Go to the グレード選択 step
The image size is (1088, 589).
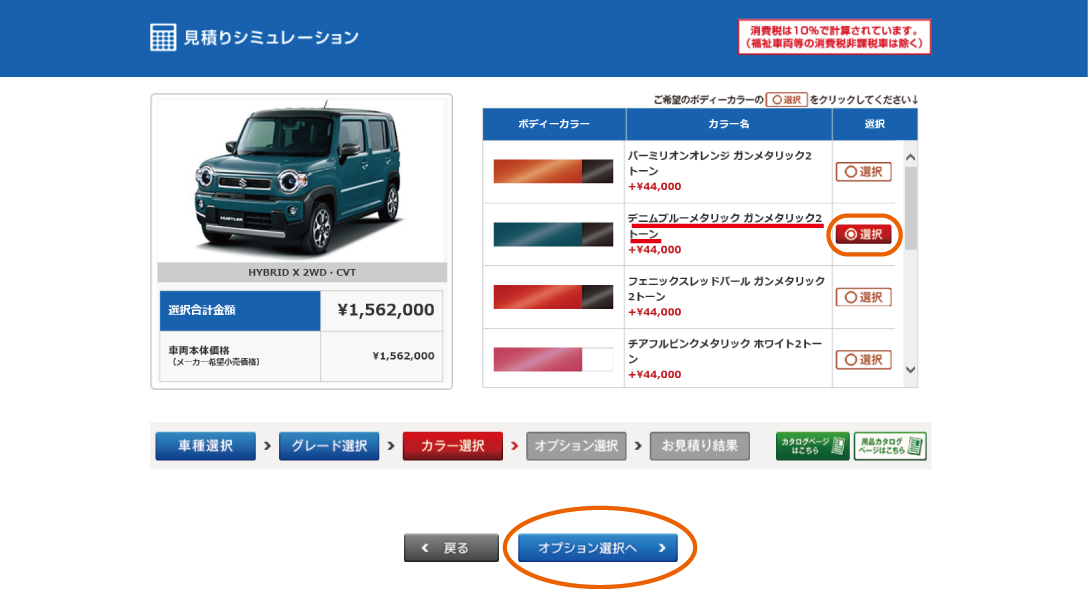coord(329,446)
